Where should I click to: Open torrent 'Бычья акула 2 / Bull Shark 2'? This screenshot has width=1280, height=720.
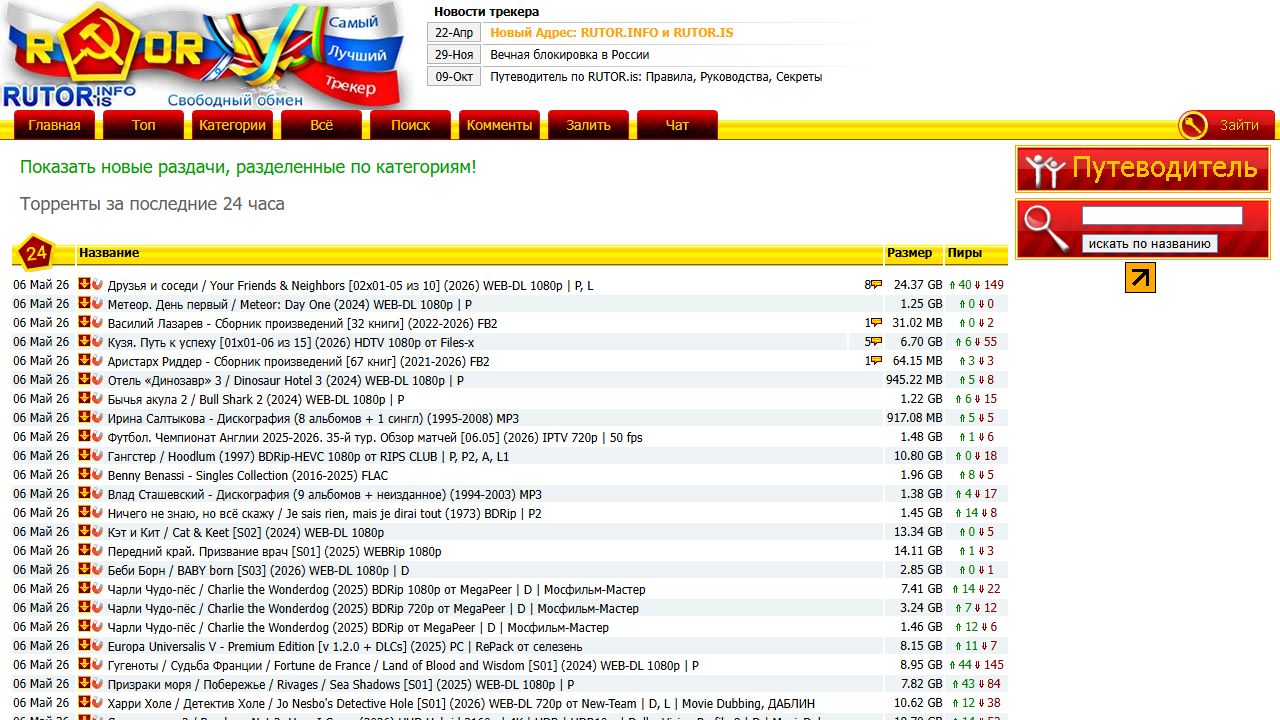(256, 399)
